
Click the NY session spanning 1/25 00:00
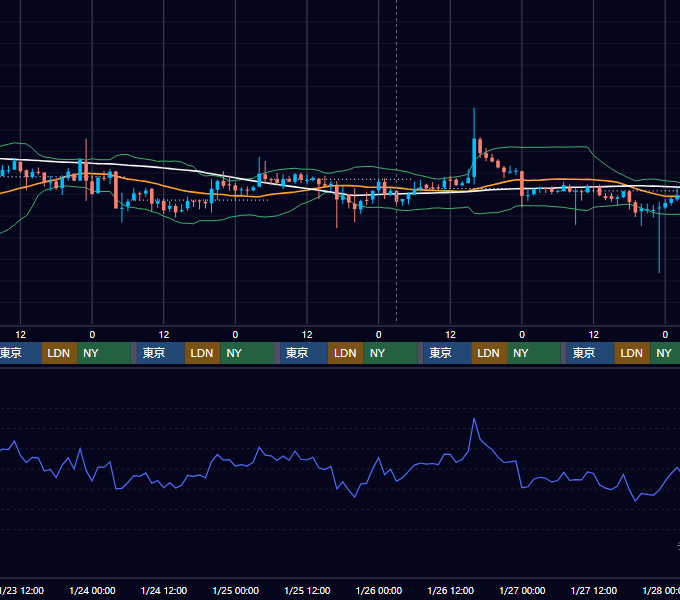(x=247, y=353)
